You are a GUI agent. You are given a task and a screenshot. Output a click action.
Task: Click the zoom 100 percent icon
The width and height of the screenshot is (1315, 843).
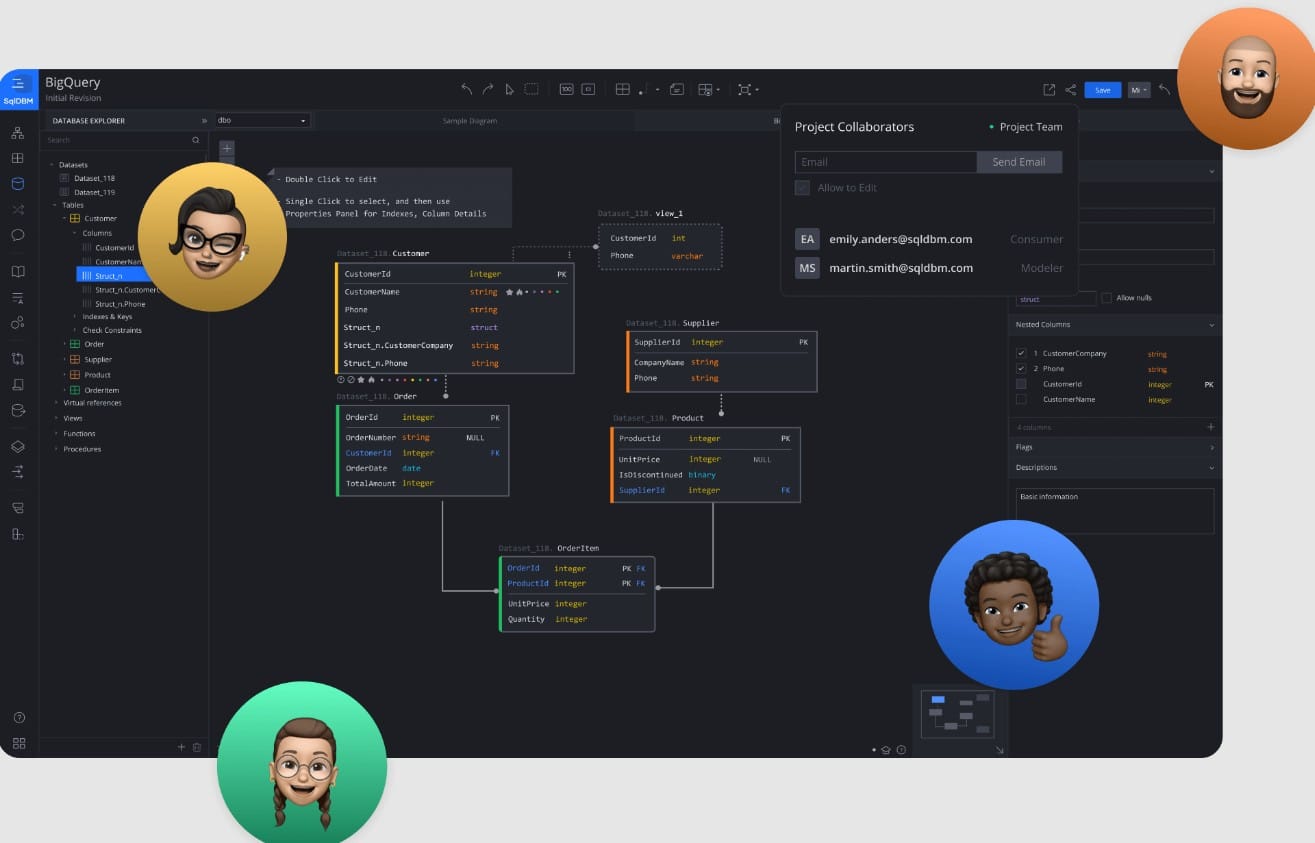[566, 89]
